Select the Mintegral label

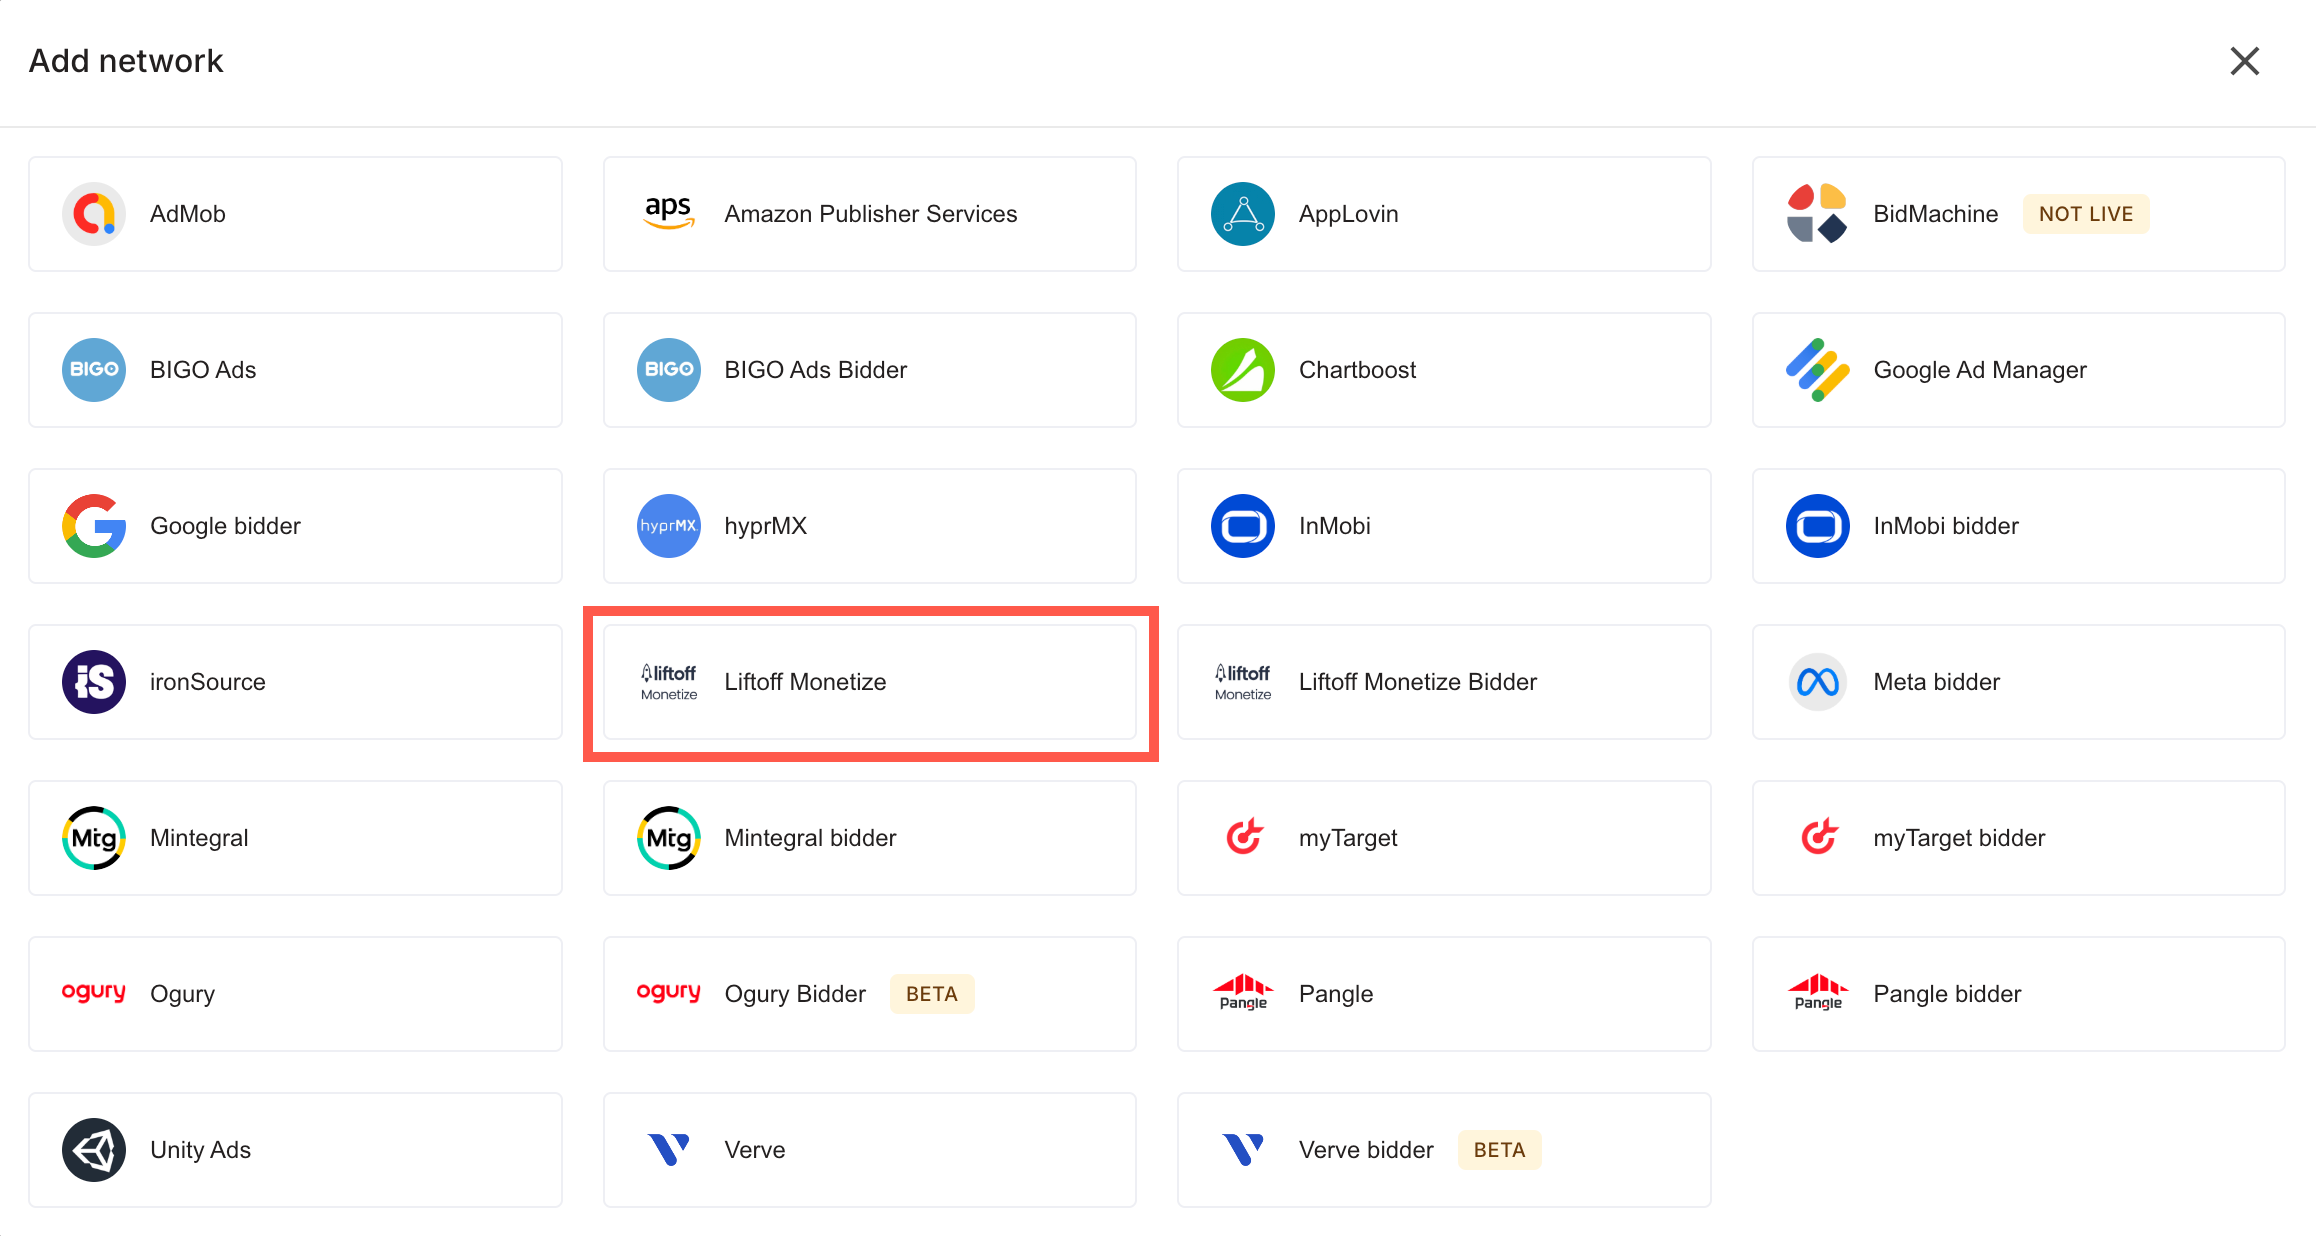(x=199, y=838)
